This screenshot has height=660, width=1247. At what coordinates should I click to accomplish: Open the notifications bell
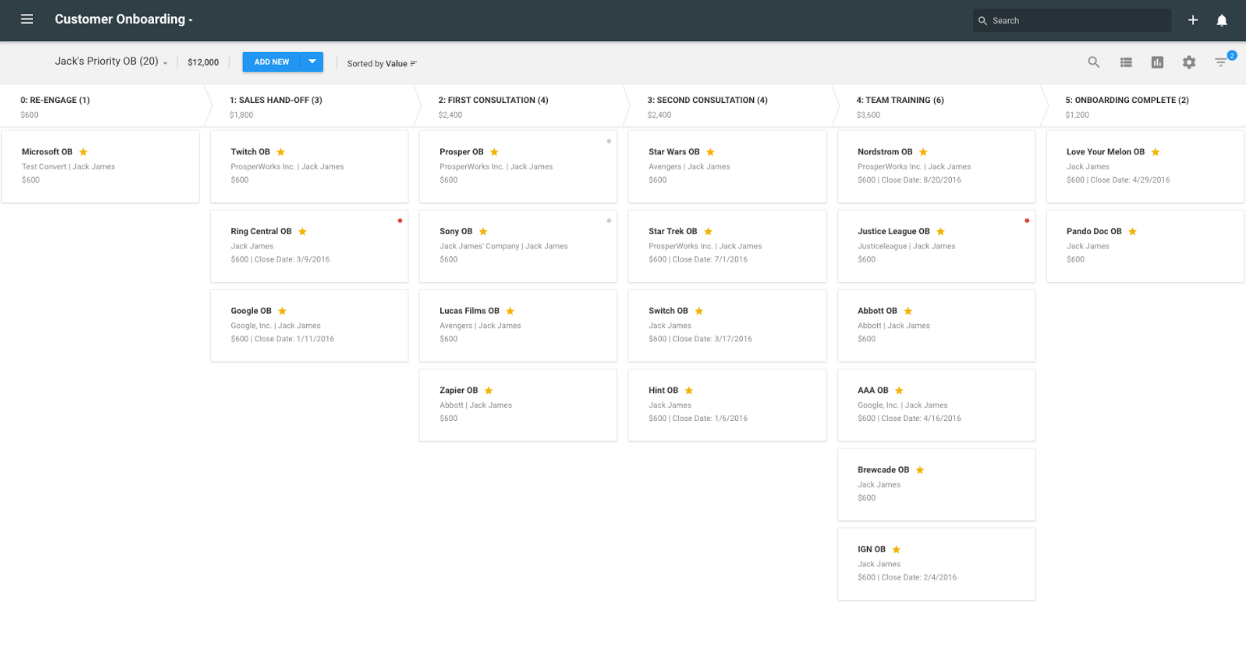(x=1222, y=20)
